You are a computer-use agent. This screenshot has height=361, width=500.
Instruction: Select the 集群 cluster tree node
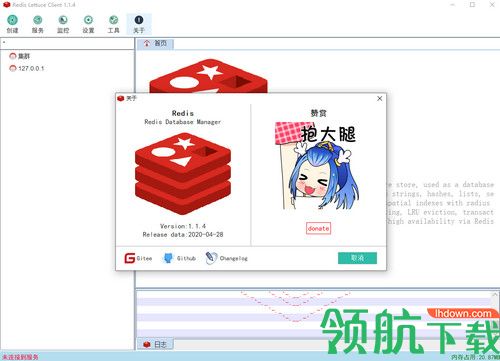[x=20, y=56]
